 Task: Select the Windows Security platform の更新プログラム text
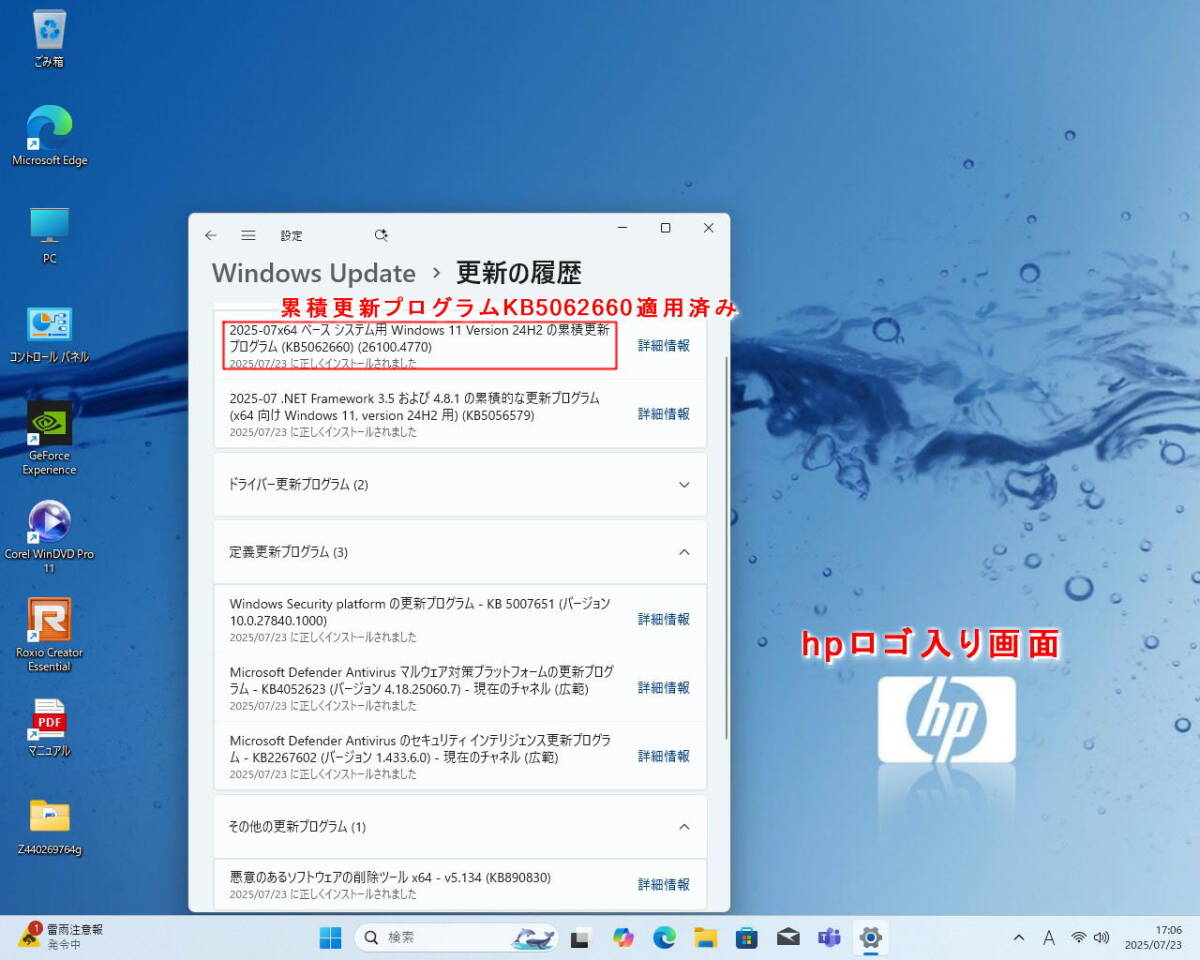[419, 612]
